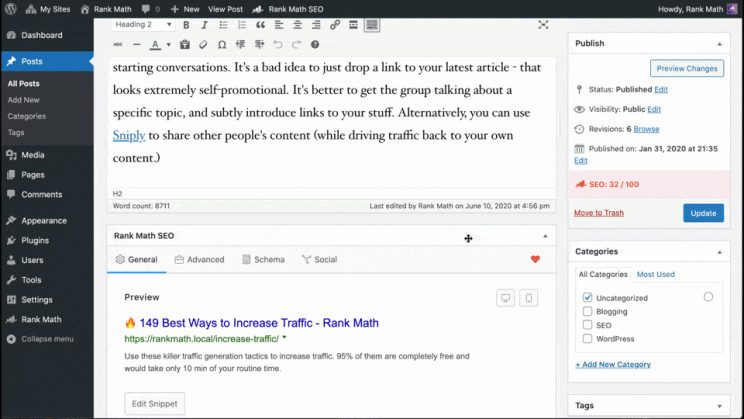Follow the Sniply link in the post

(128, 135)
